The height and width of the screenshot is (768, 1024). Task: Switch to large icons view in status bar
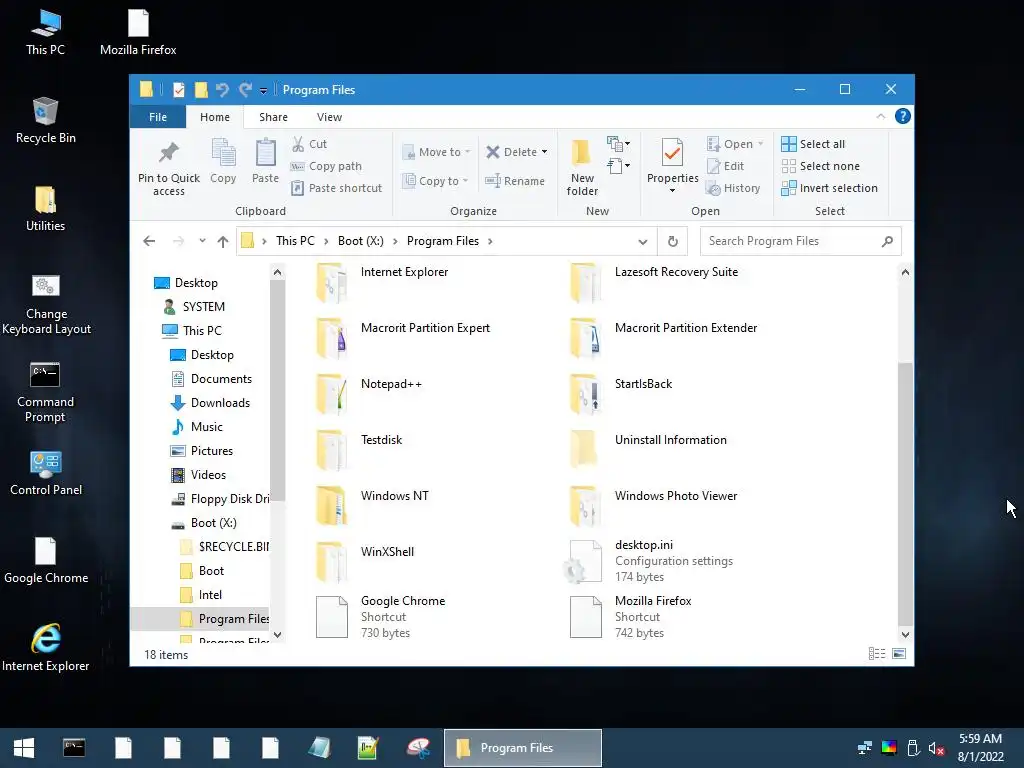[x=899, y=654]
